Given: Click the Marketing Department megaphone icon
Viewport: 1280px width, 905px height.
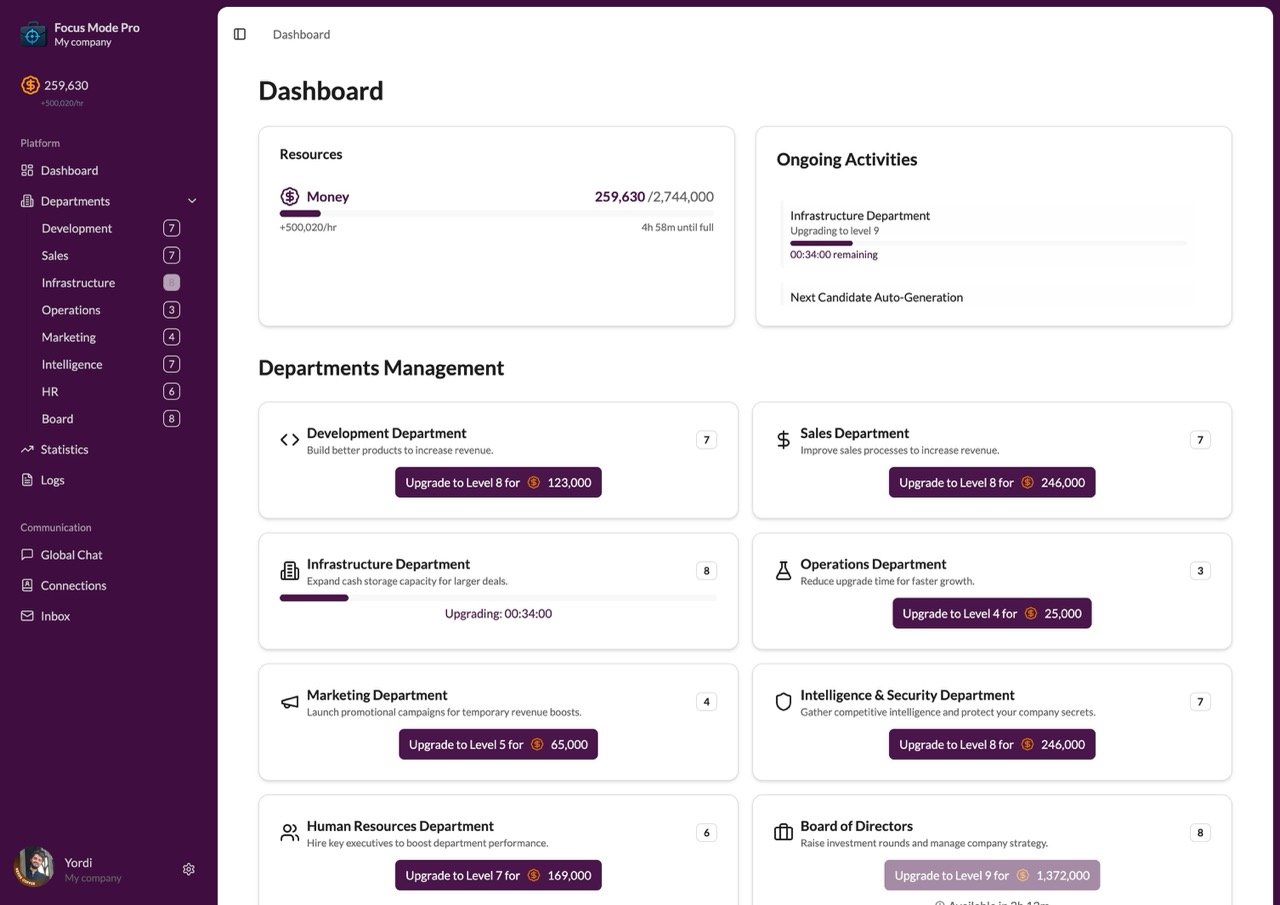Looking at the screenshot, I should [288, 700].
